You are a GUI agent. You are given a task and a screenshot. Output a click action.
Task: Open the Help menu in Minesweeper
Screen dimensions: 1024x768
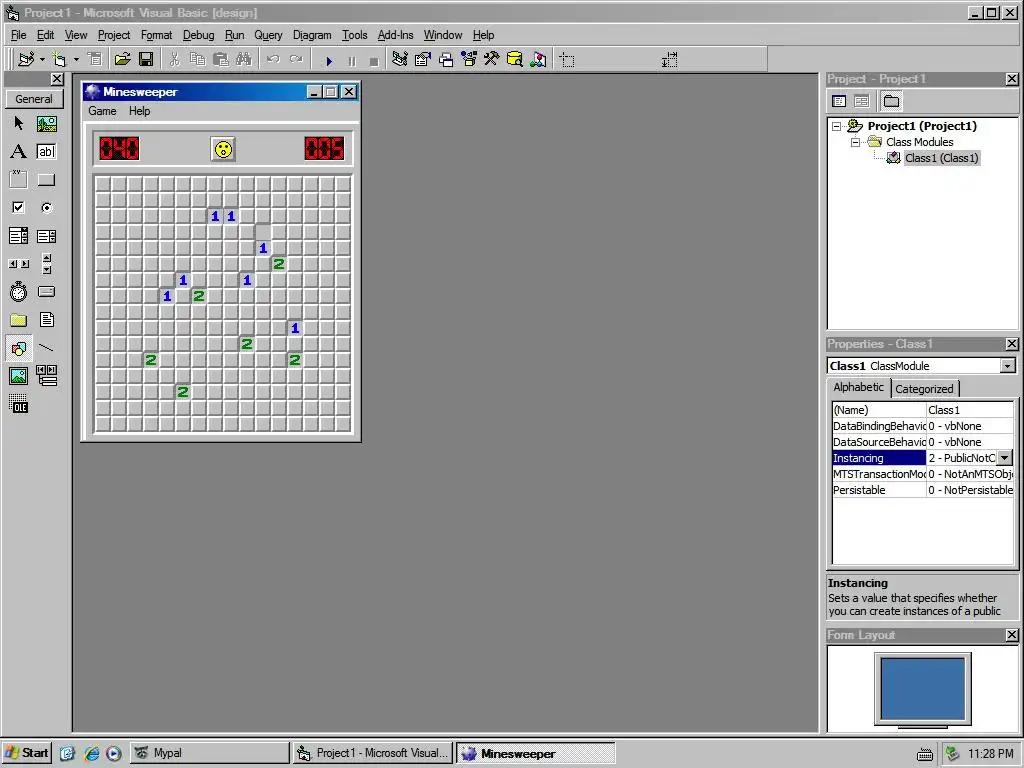139,111
